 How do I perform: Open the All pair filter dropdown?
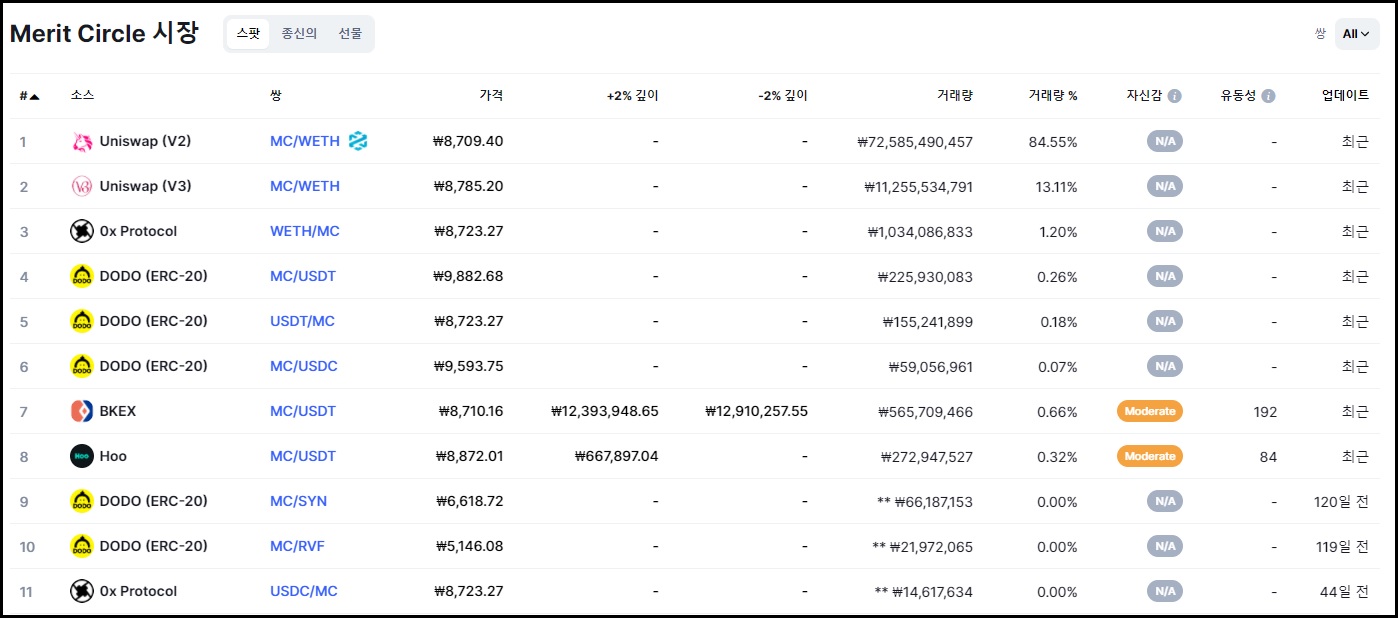pos(1356,34)
